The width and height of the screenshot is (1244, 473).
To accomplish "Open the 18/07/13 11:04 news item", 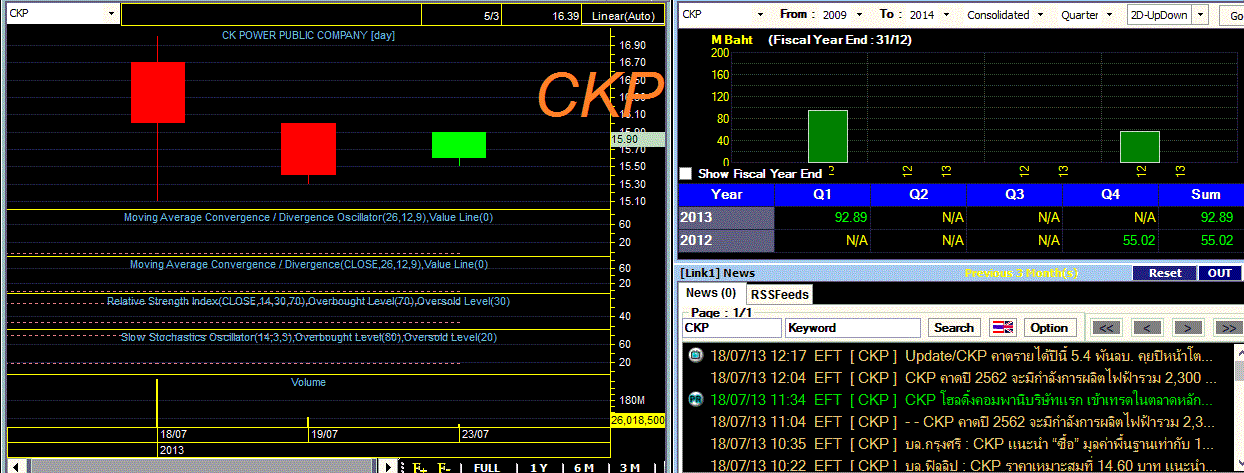I will [x=964, y=421].
